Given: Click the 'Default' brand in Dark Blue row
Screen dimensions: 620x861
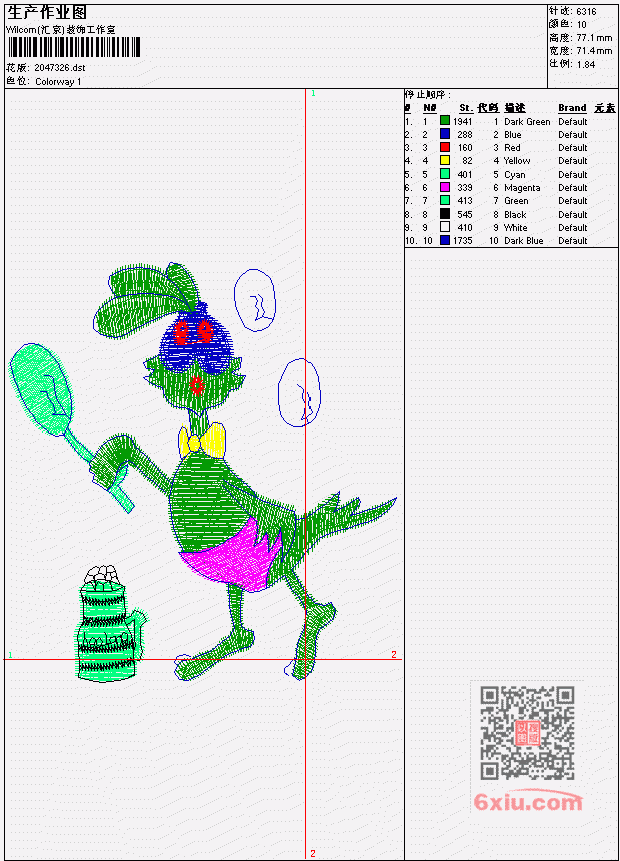Looking at the screenshot, I should 573,241.
